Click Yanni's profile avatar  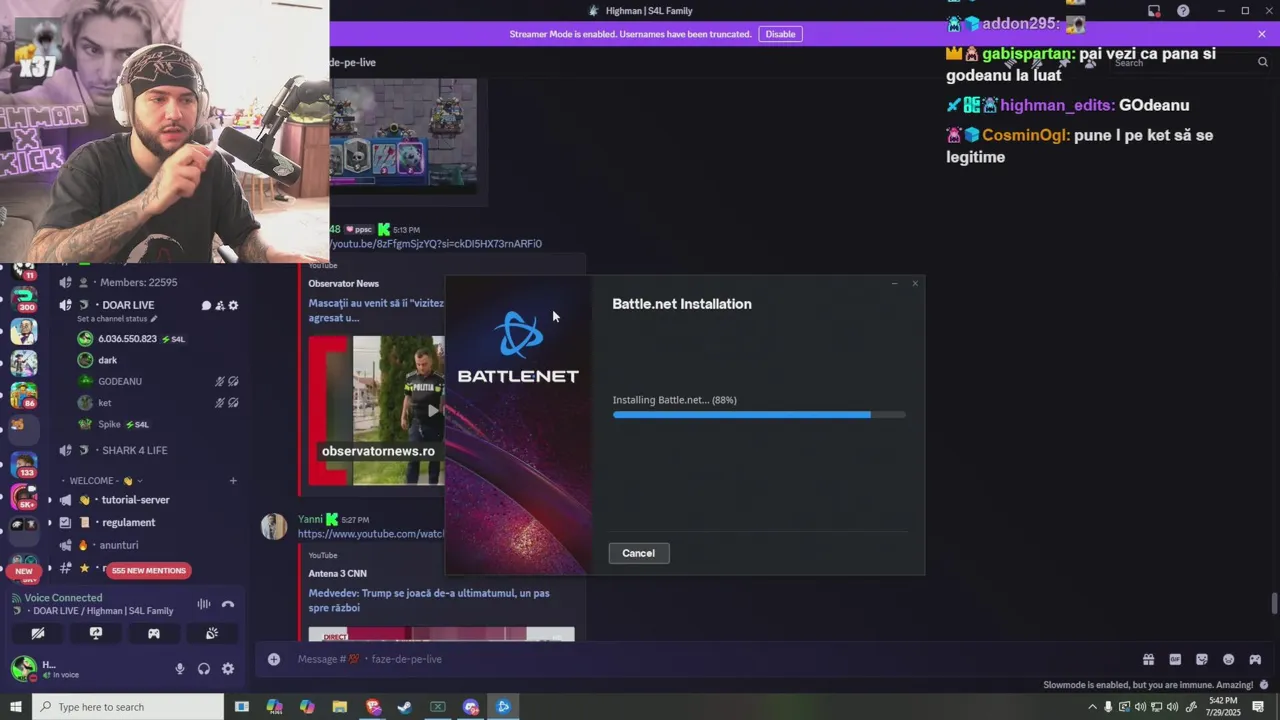(x=274, y=526)
